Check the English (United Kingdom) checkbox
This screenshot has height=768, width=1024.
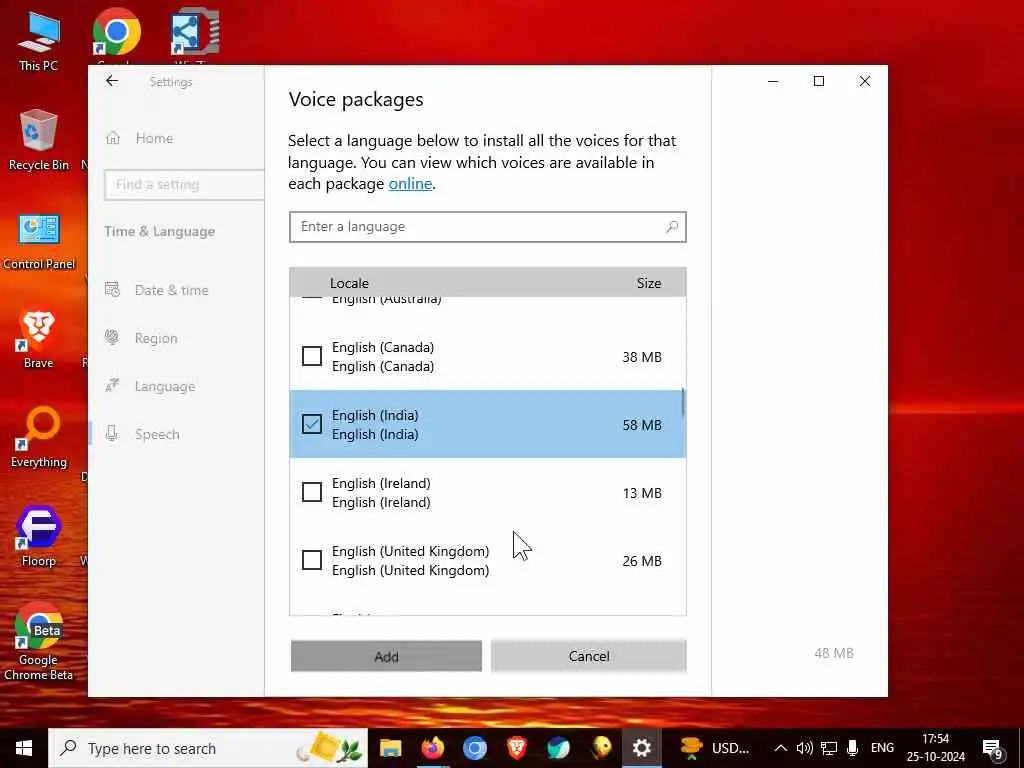pyautogui.click(x=312, y=560)
